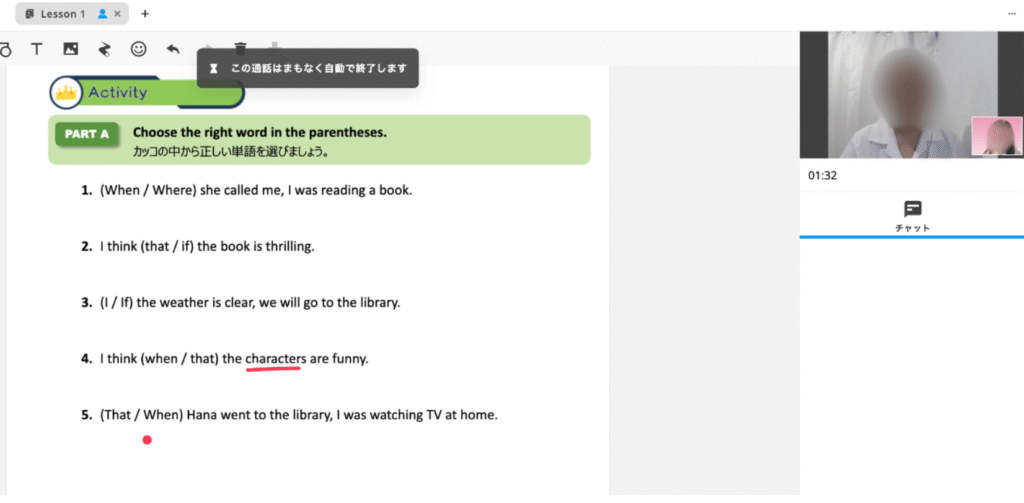Click the small self-view video thumbnail

996,136
